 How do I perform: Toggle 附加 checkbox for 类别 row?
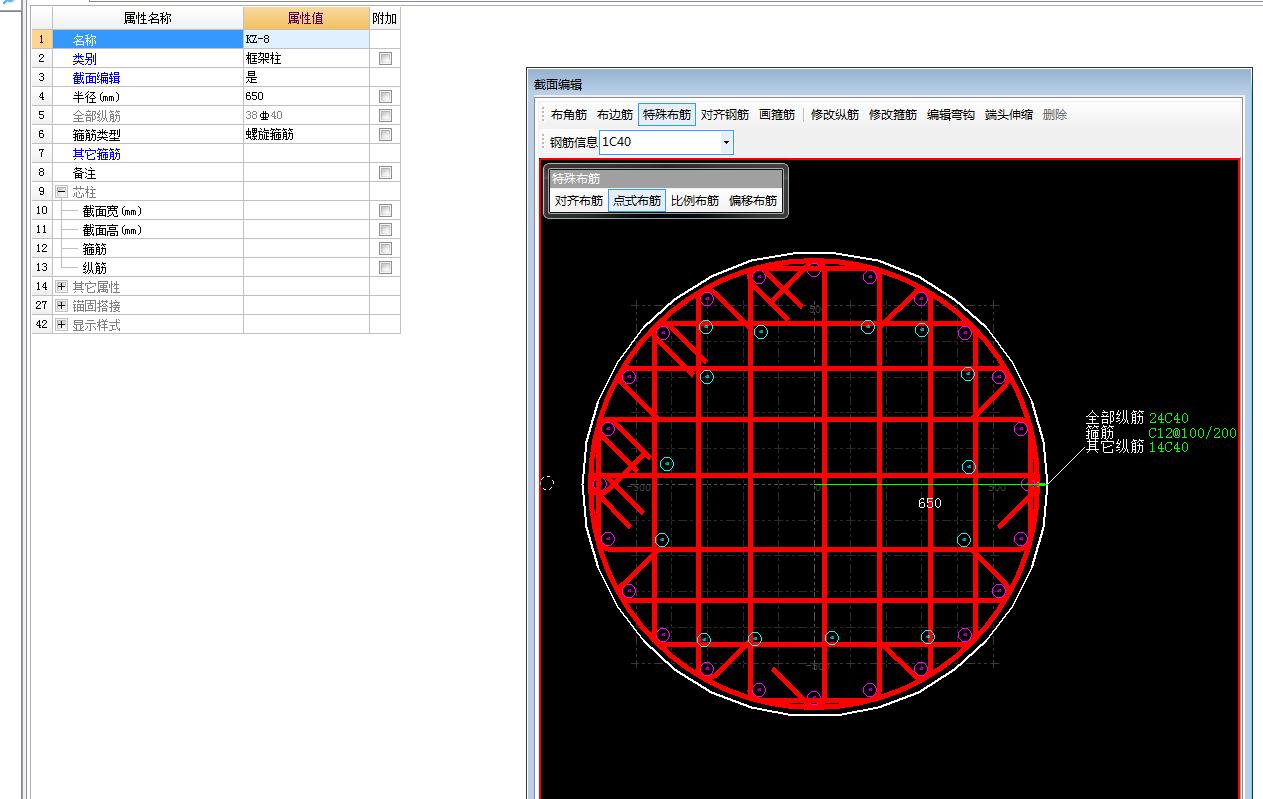pos(385,59)
